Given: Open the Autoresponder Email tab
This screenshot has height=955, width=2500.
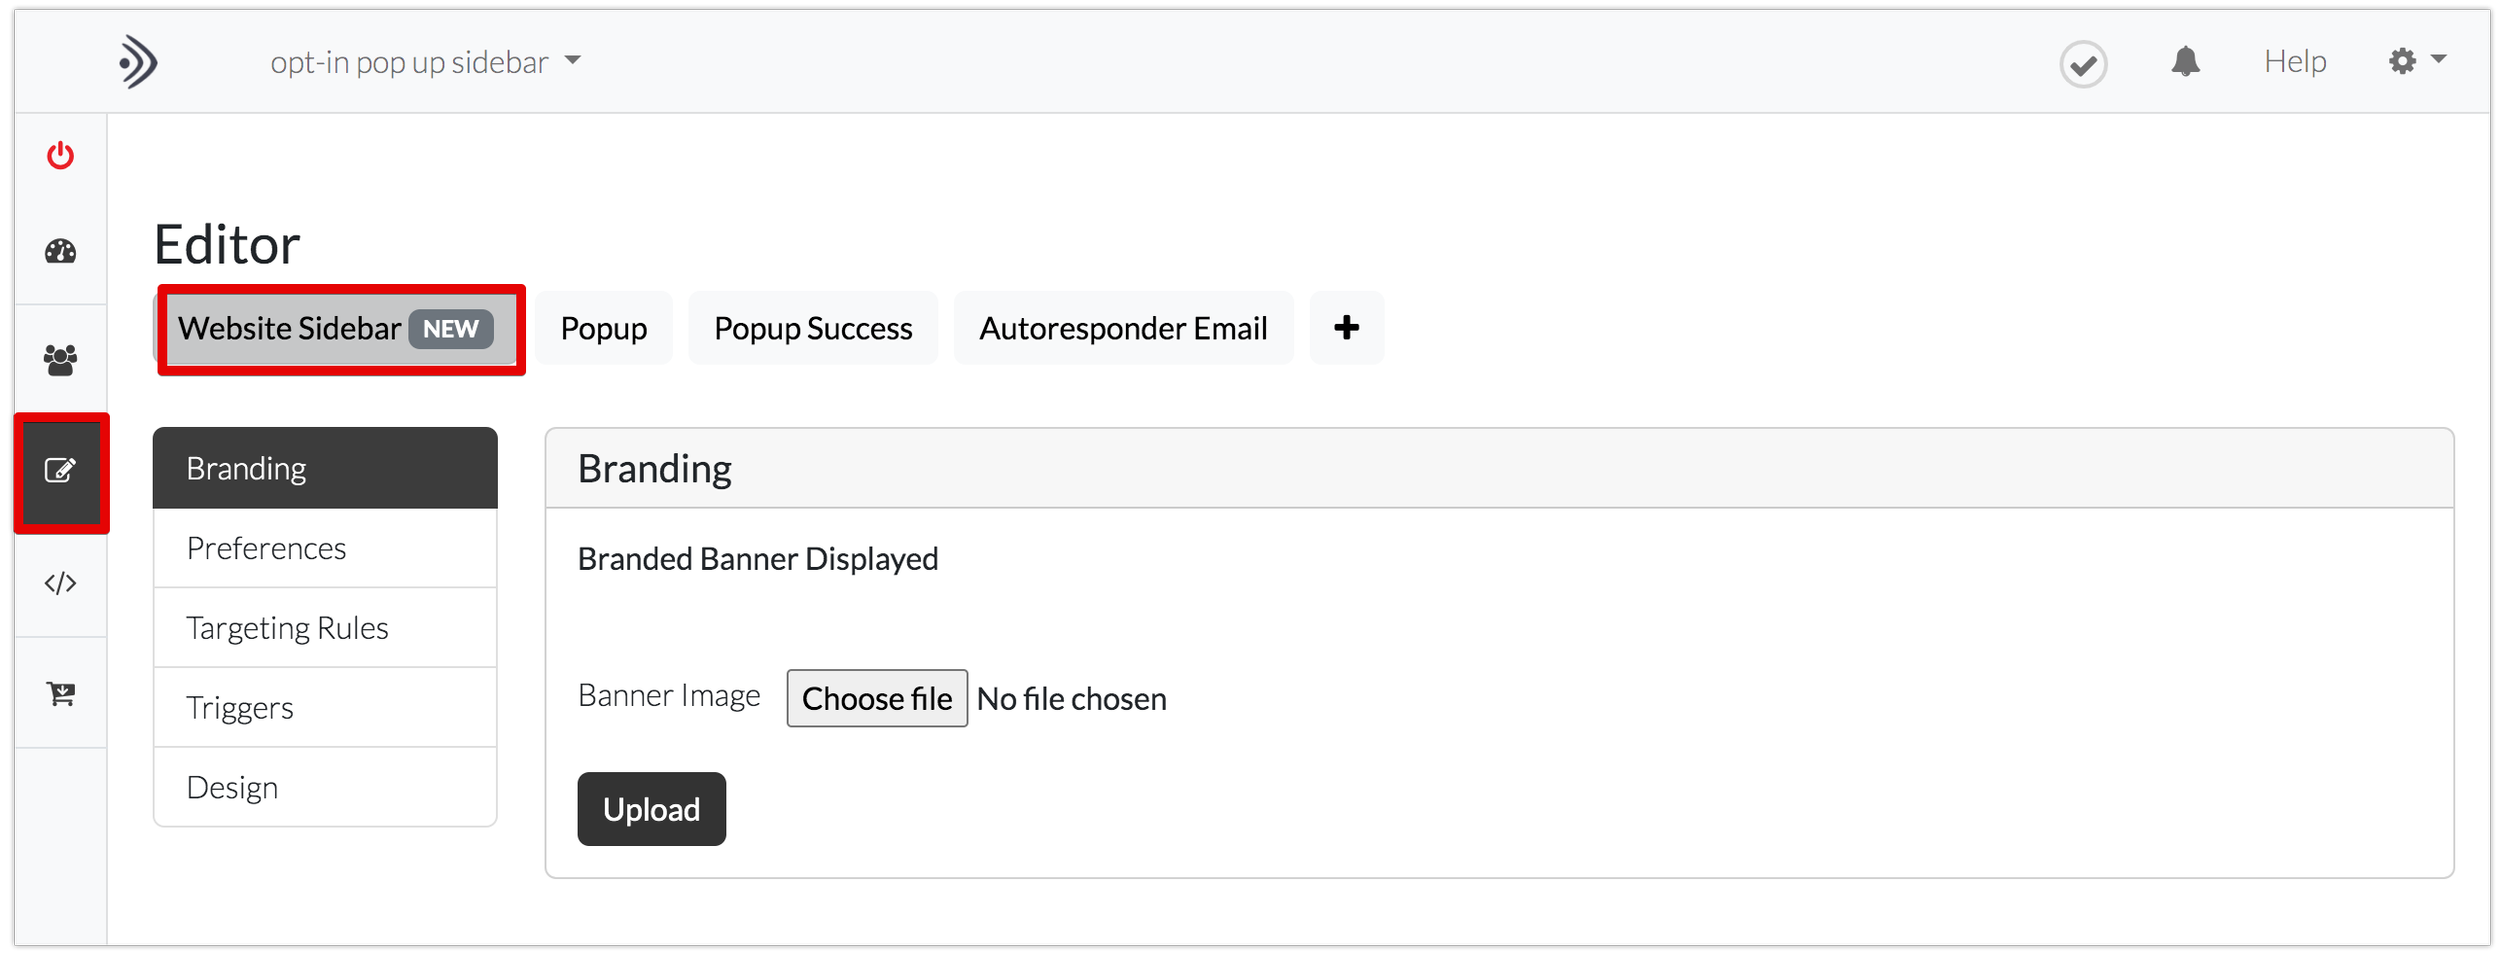Looking at the screenshot, I should click(1123, 328).
